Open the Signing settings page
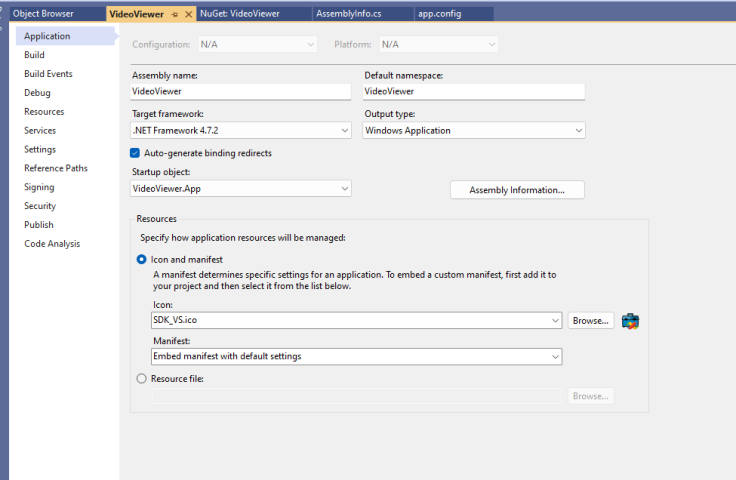736x480 pixels. [x=39, y=187]
